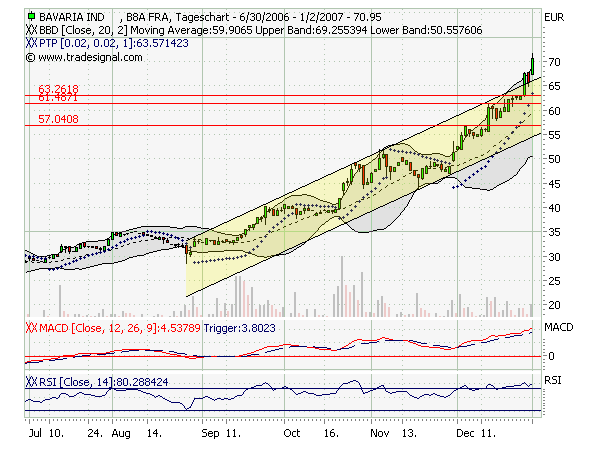Image resolution: width=600 pixels, height=450 pixels.
Task: Click the Dec 11 date marker on the time axis
Action: tap(470, 437)
